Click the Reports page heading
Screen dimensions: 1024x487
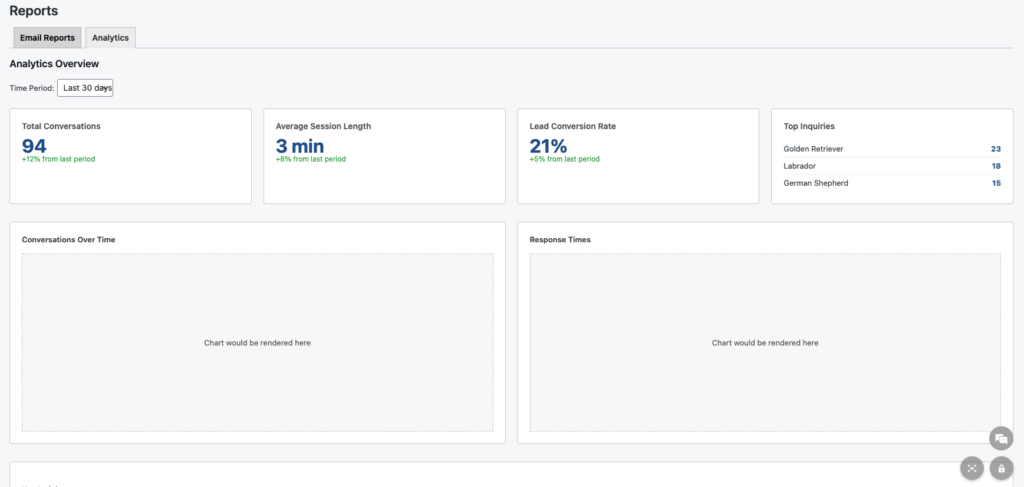tap(33, 11)
